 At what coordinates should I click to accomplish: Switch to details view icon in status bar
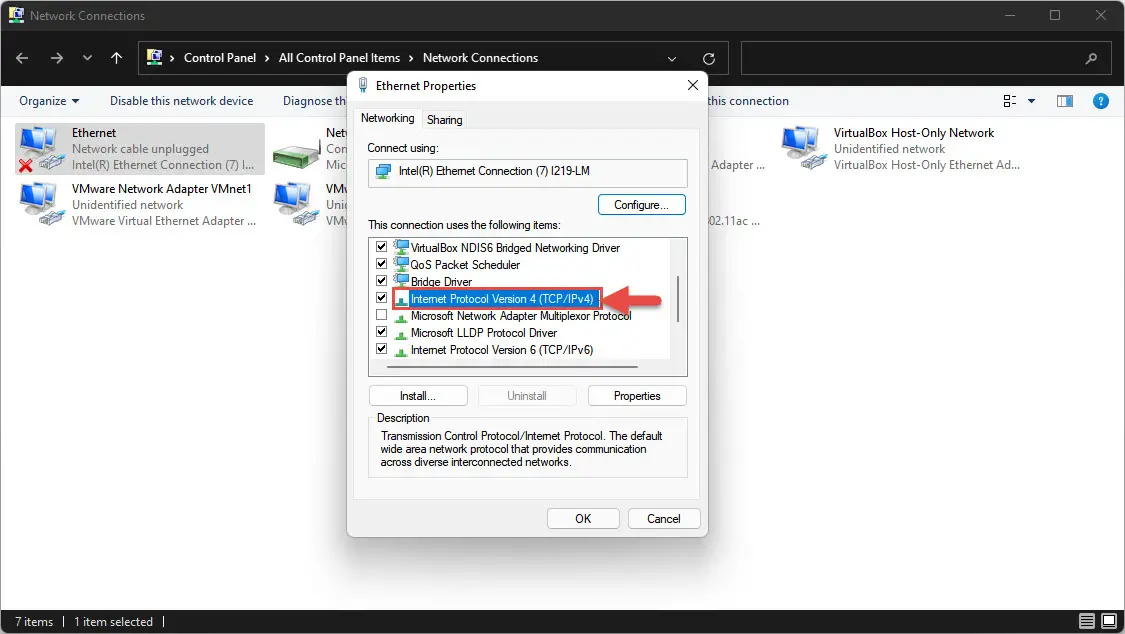1087,621
